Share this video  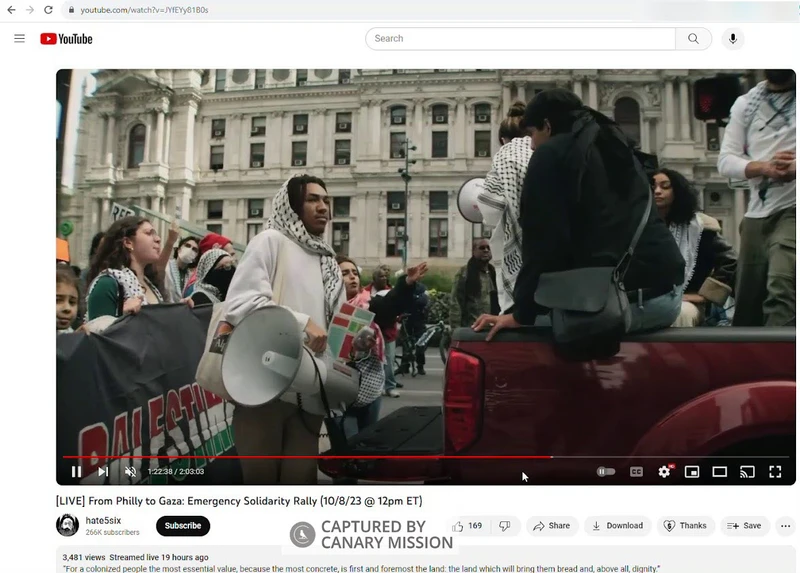pos(551,526)
